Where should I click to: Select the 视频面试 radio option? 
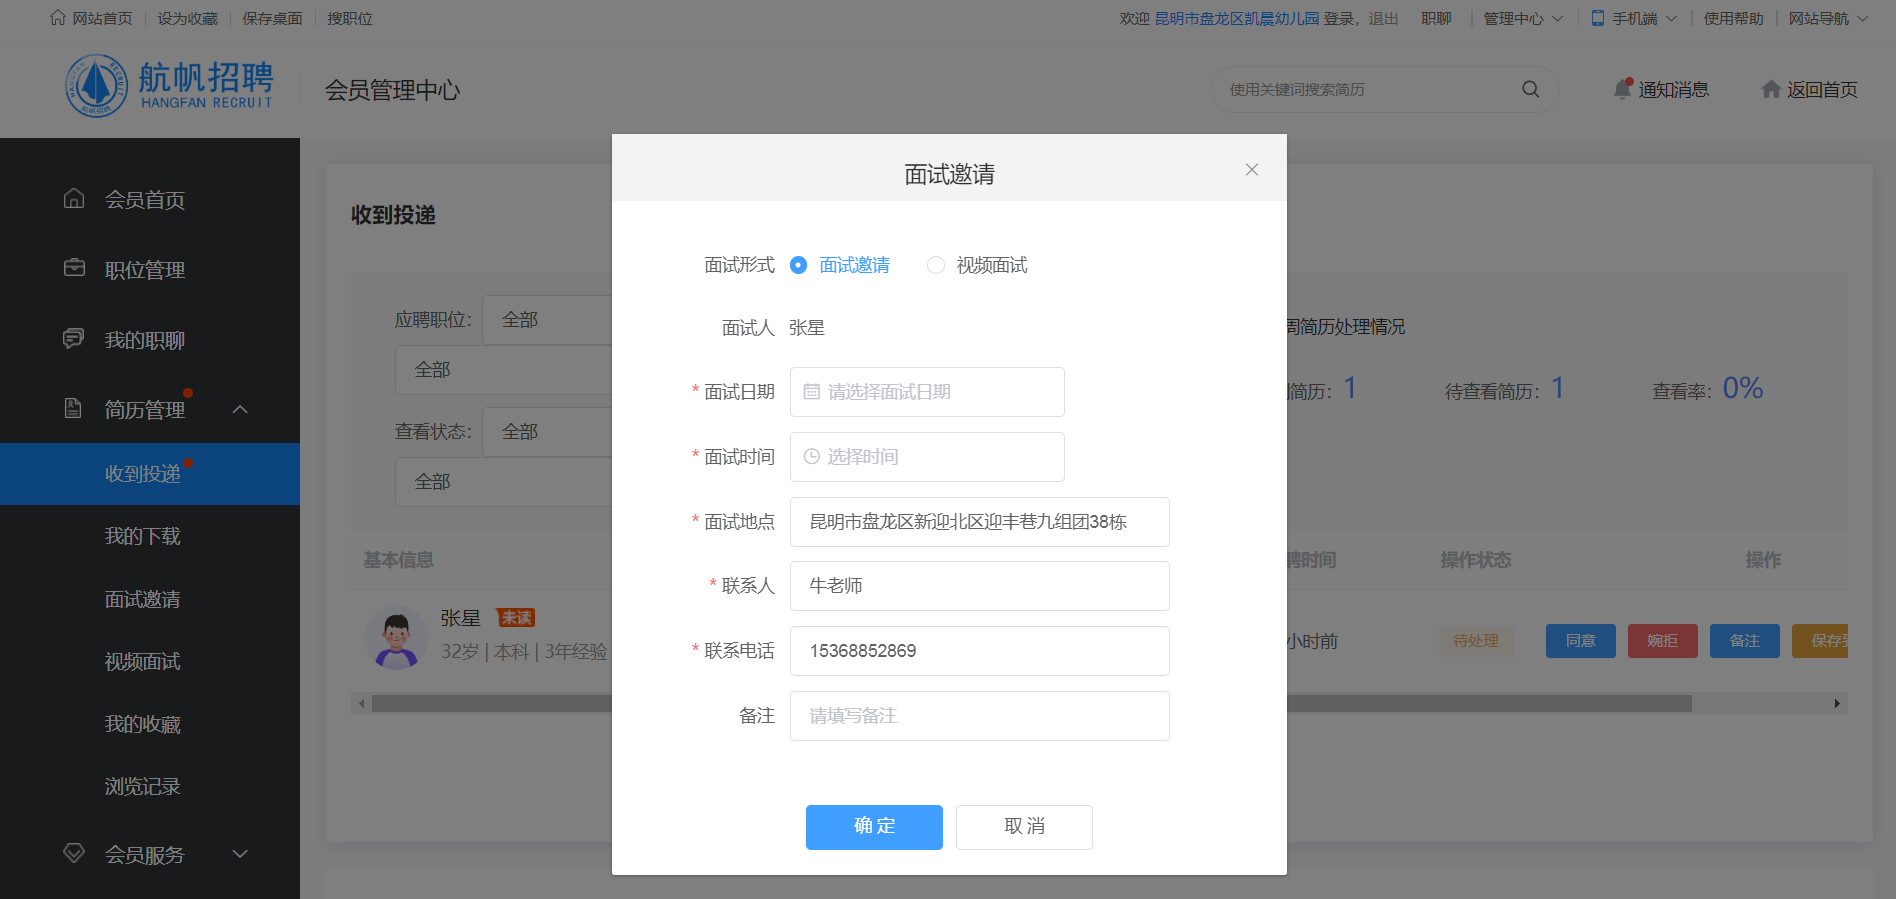[x=935, y=265]
